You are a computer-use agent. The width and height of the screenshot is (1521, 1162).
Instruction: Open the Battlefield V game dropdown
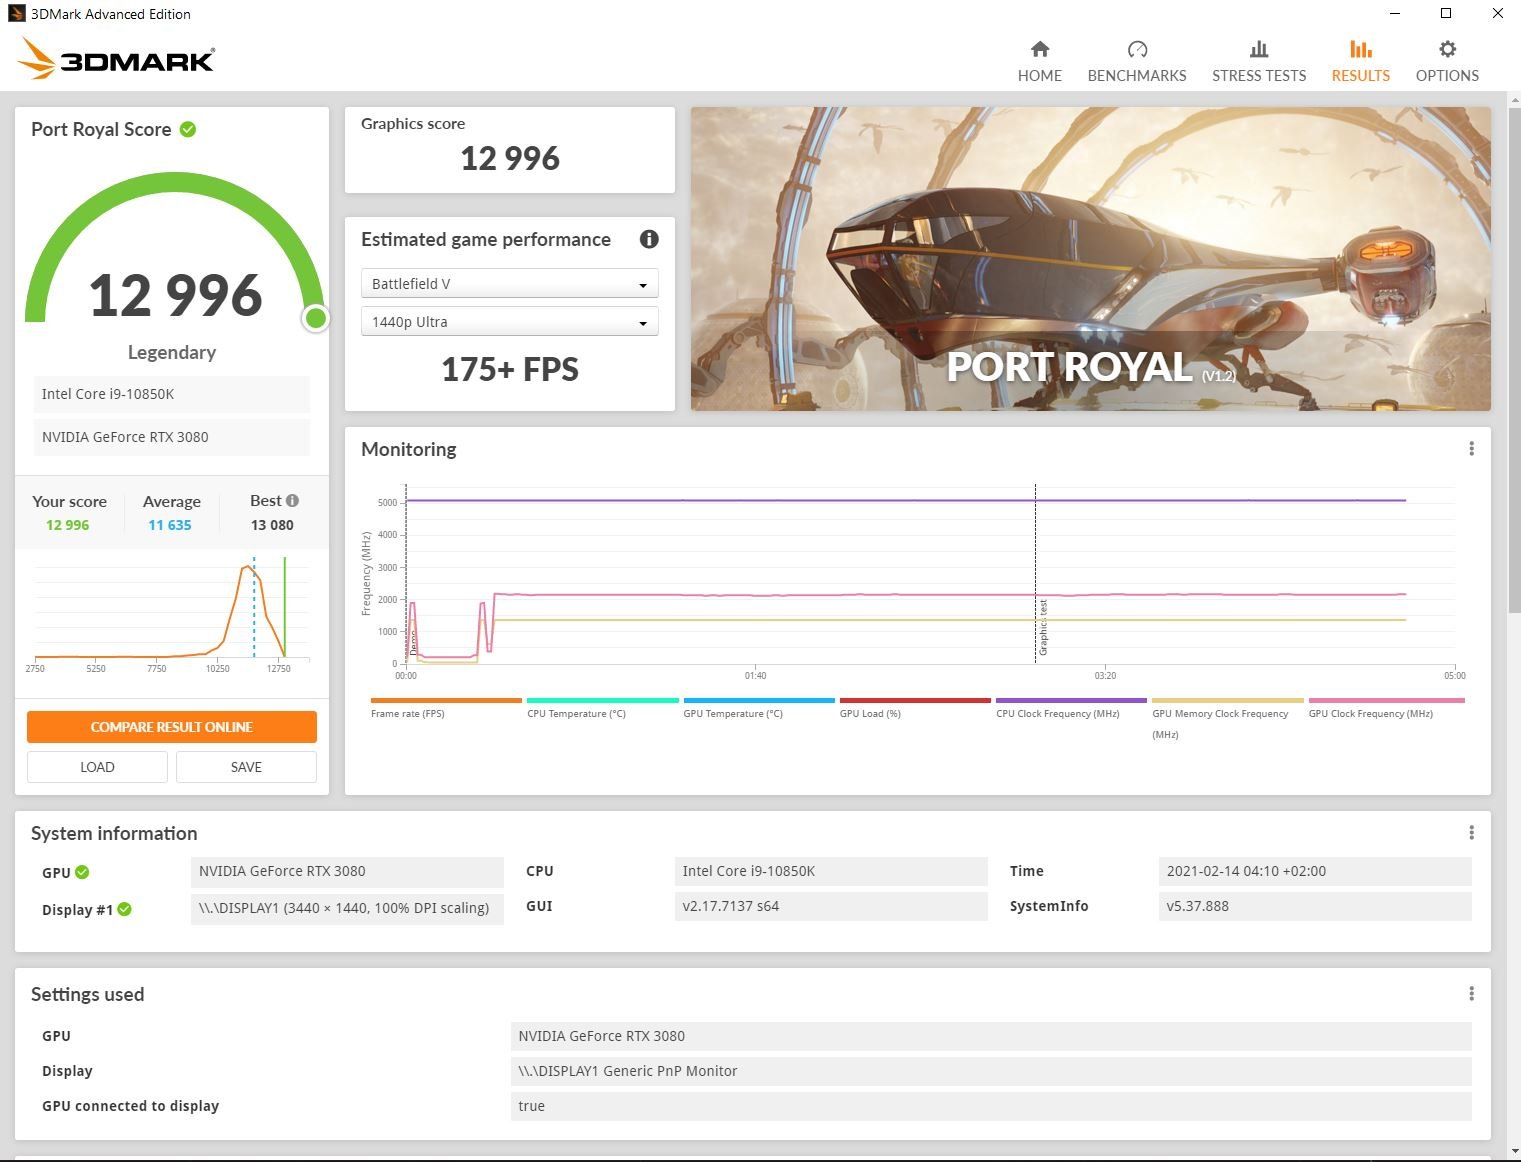click(x=509, y=284)
